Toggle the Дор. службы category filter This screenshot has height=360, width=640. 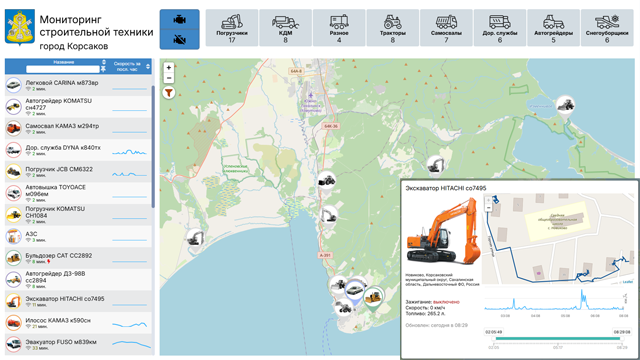click(500, 28)
